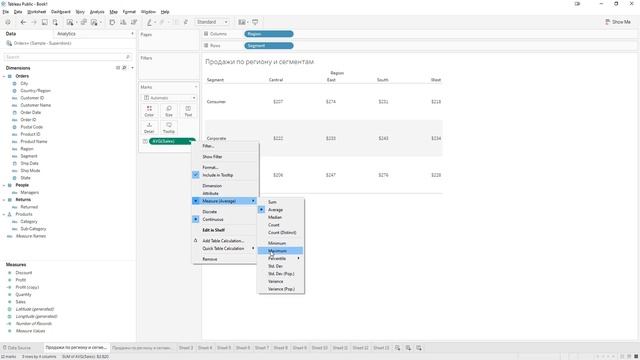Click the New Dashboard icon at bottom tabs
The image size is (640, 360).
point(408,348)
